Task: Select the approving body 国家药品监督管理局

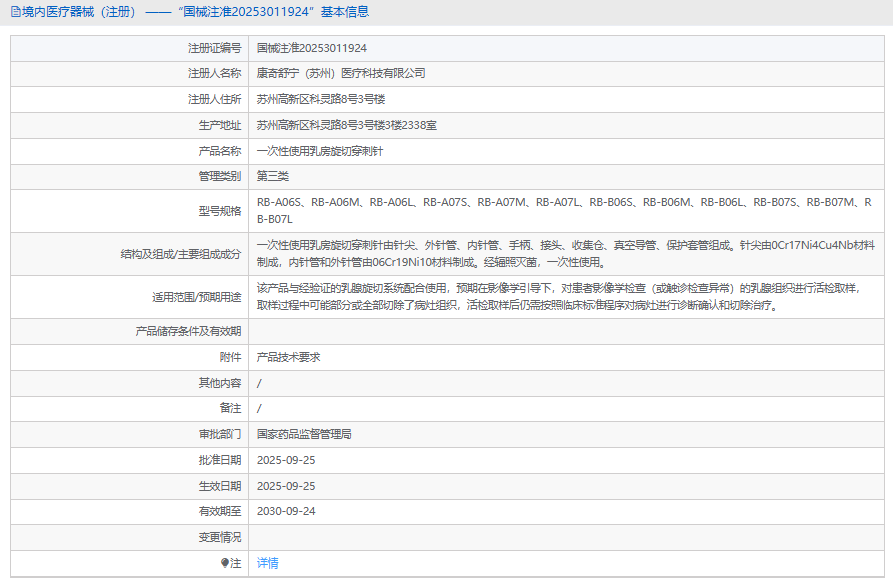Action: [x=304, y=435]
